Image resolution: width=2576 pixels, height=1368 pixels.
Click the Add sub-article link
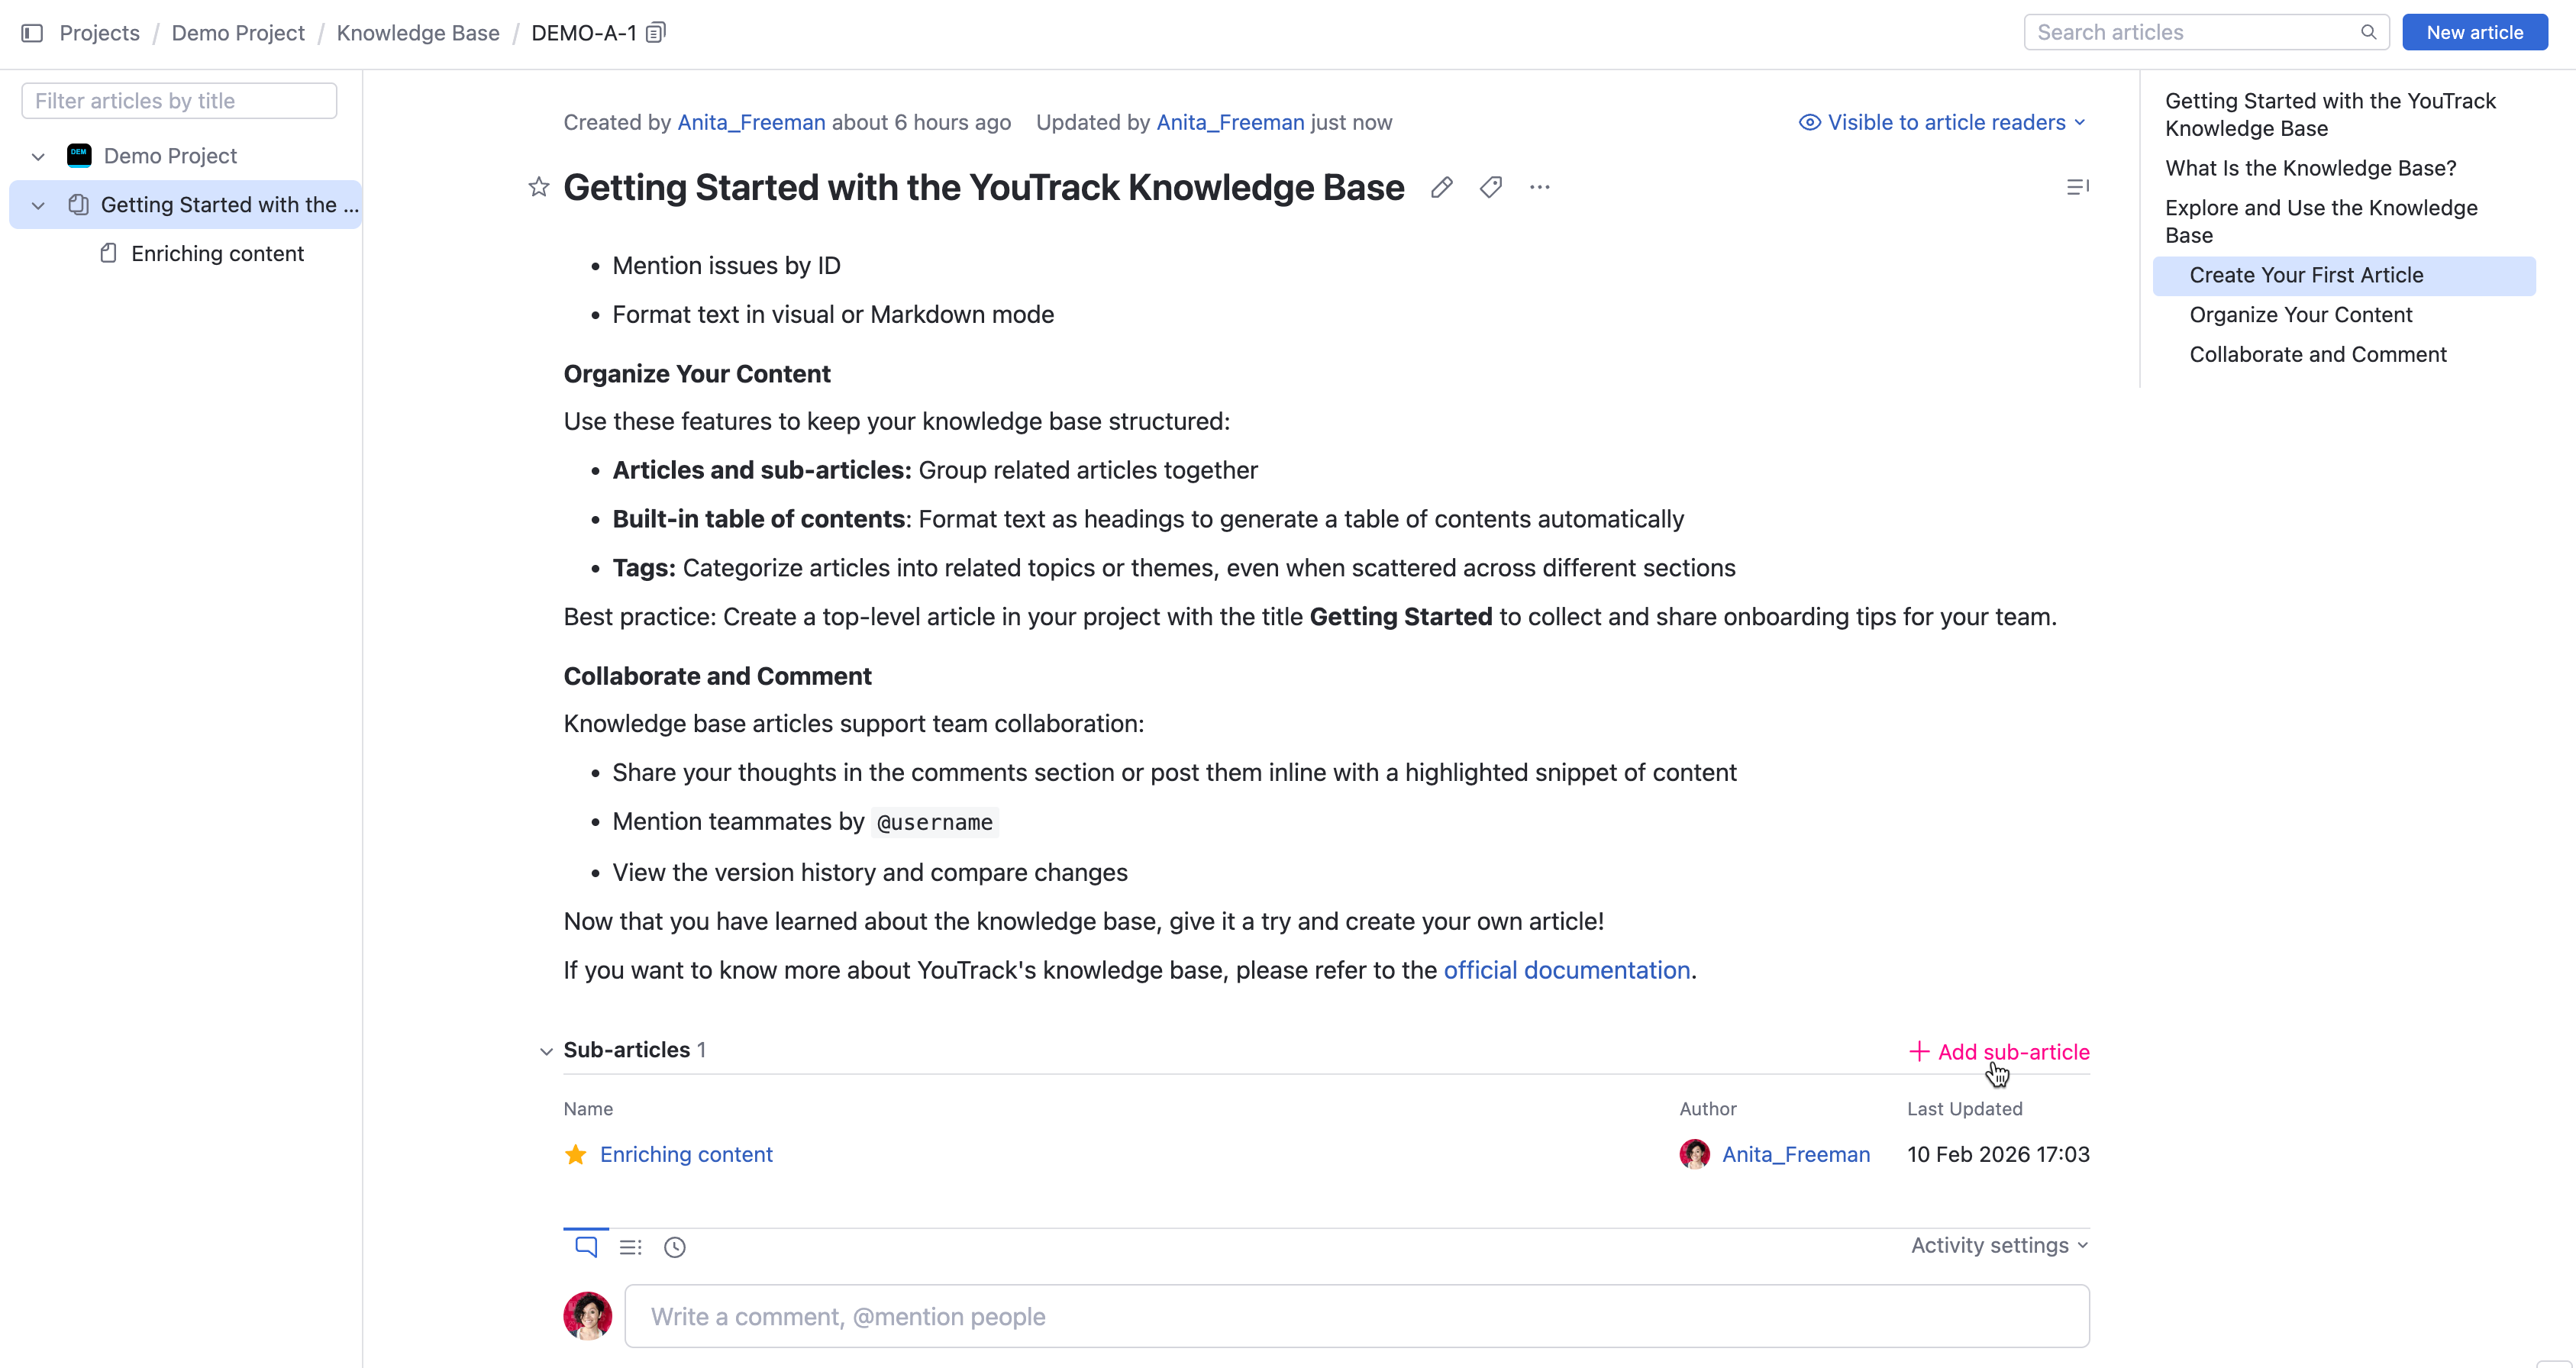pos(1999,1052)
